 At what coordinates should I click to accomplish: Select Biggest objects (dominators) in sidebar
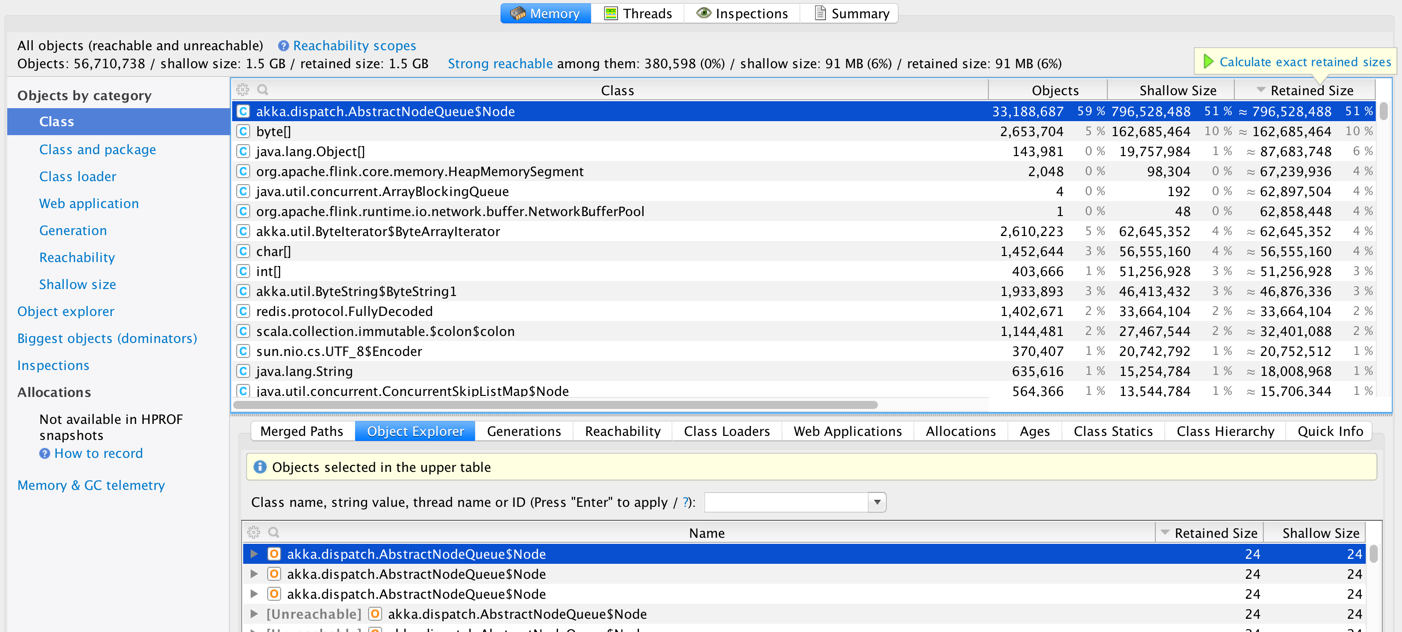107,338
